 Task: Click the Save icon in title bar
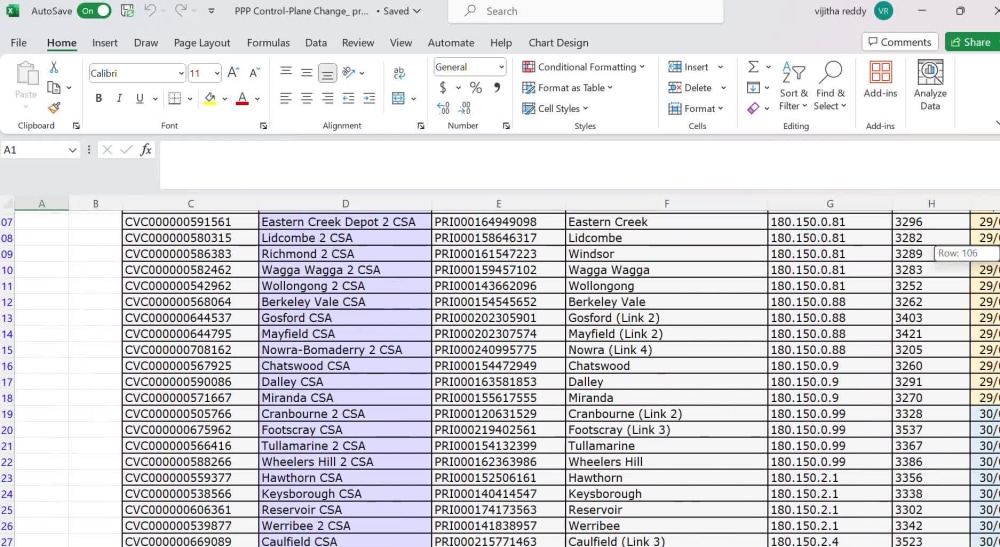point(128,11)
